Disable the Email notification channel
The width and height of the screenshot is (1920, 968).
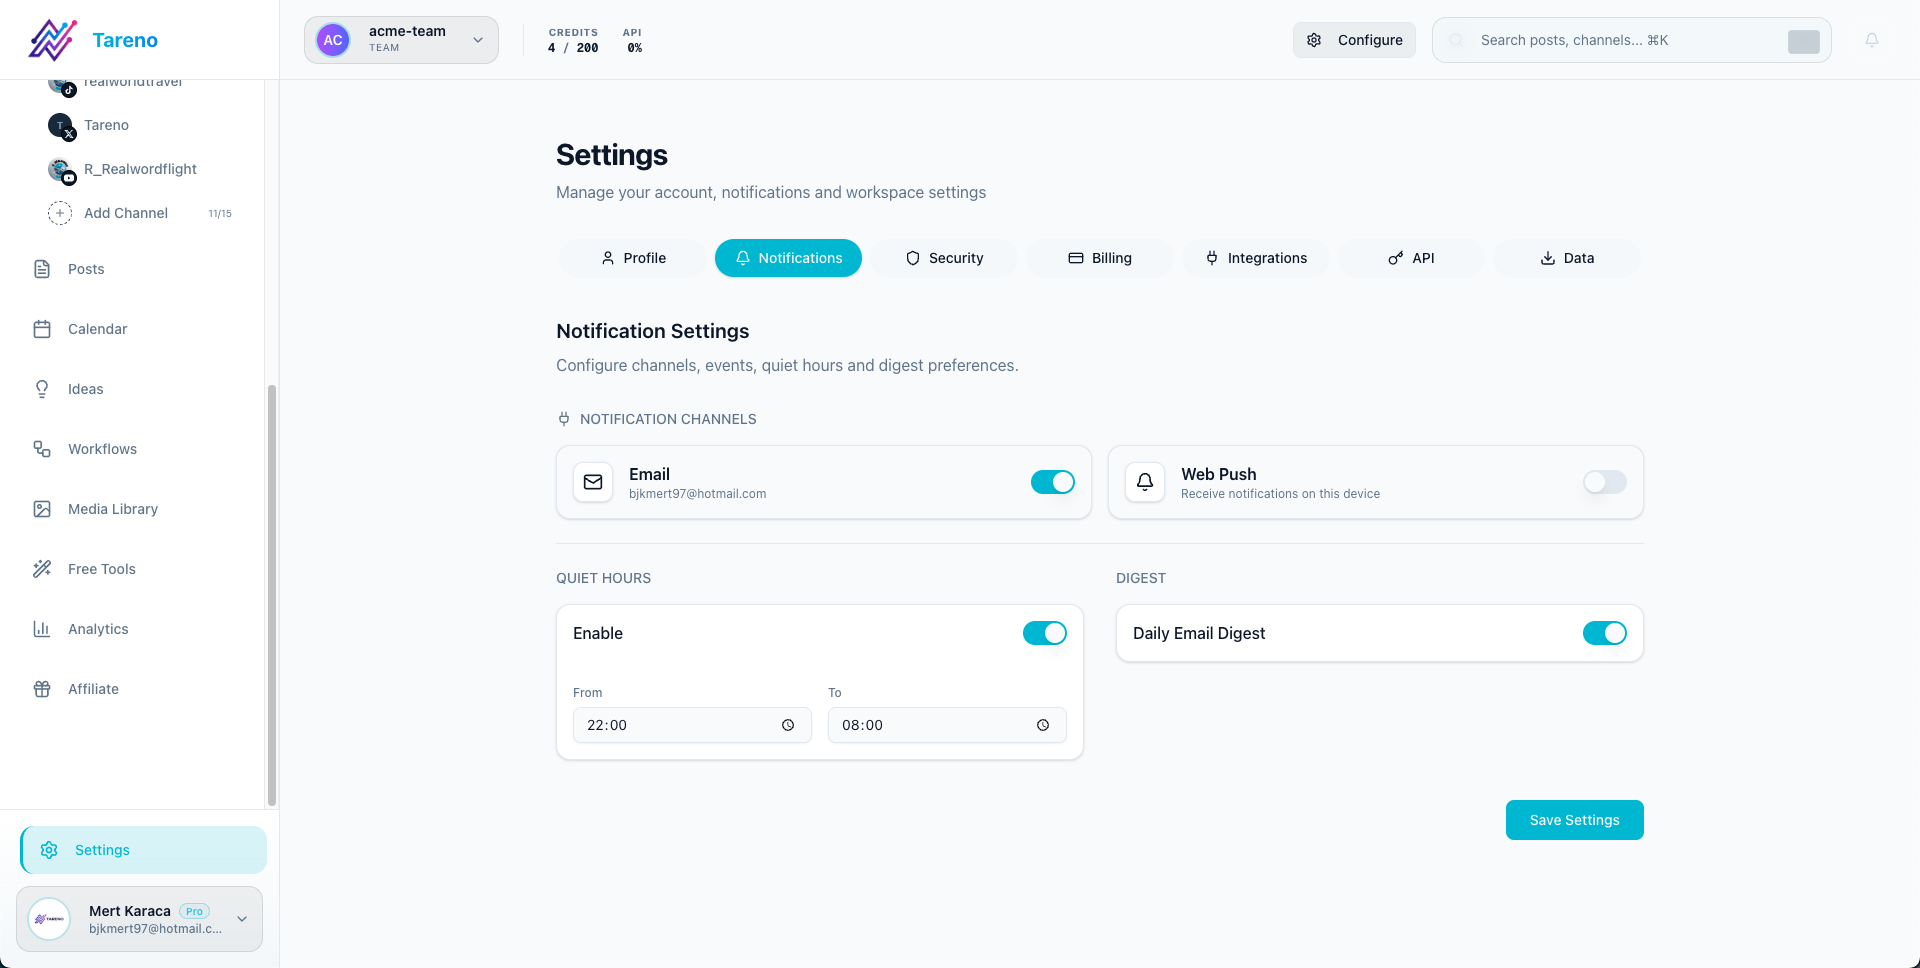tap(1052, 482)
